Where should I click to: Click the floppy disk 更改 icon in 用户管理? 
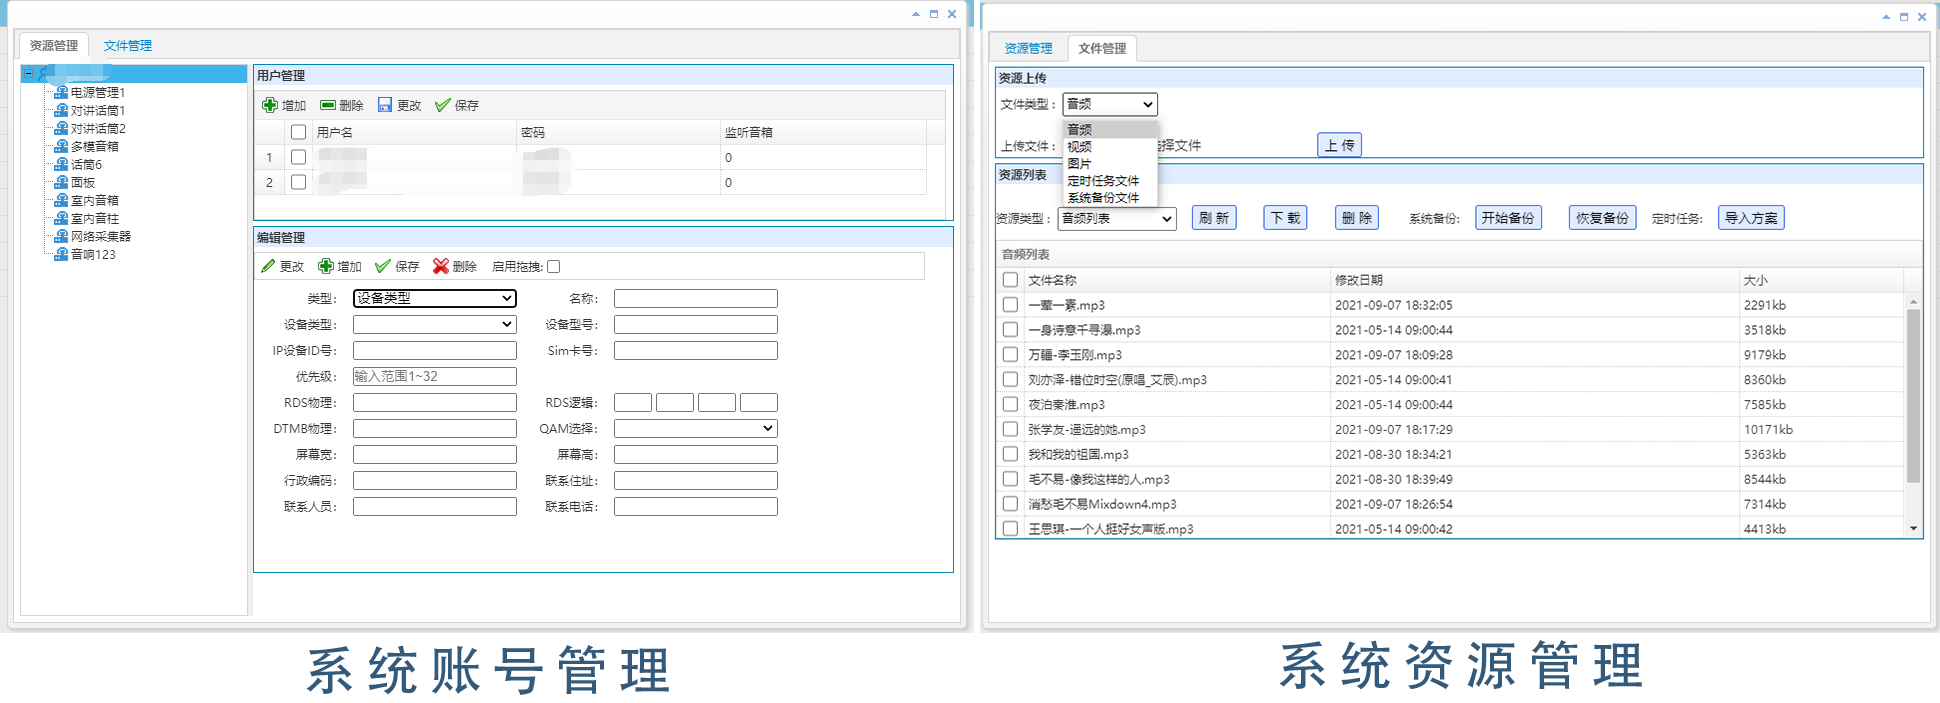coord(385,105)
